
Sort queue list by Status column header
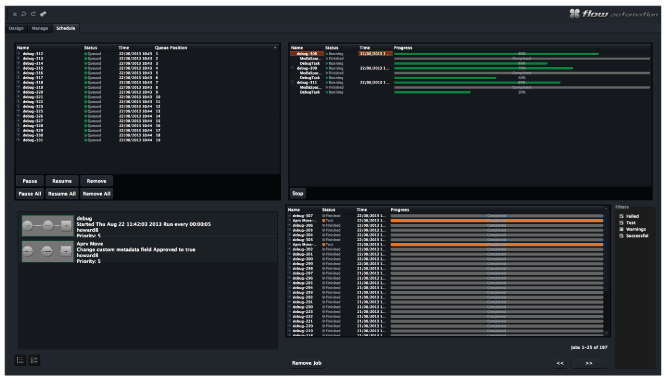tap(91, 48)
